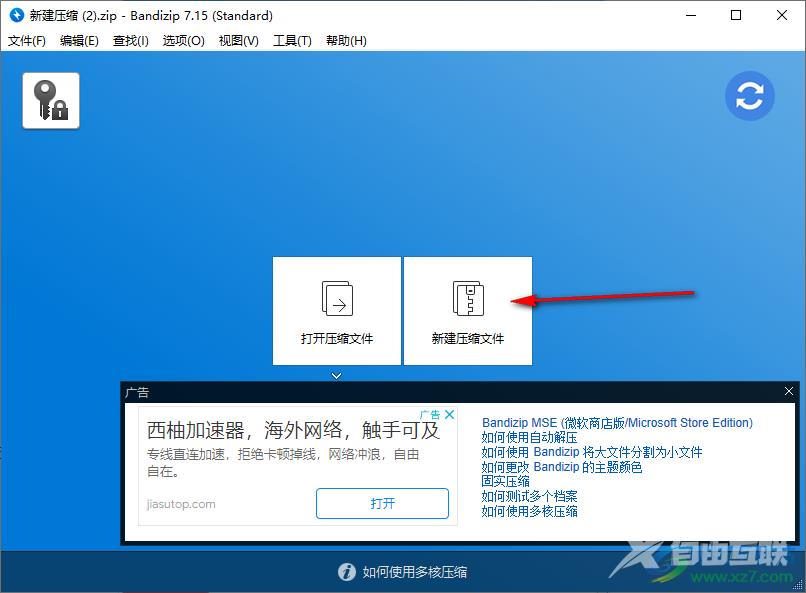This screenshot has height=593, width=806.
Task: Maximize the Bandizip window
Action: [x=736, y=15]
